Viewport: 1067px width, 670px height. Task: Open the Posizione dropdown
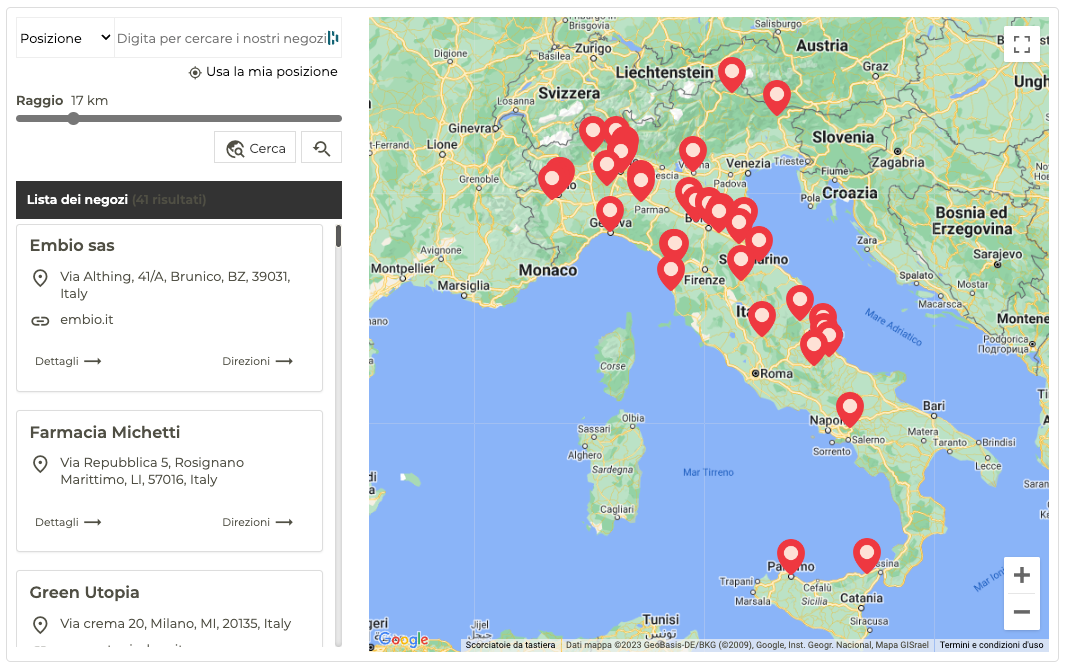(65, 38)
